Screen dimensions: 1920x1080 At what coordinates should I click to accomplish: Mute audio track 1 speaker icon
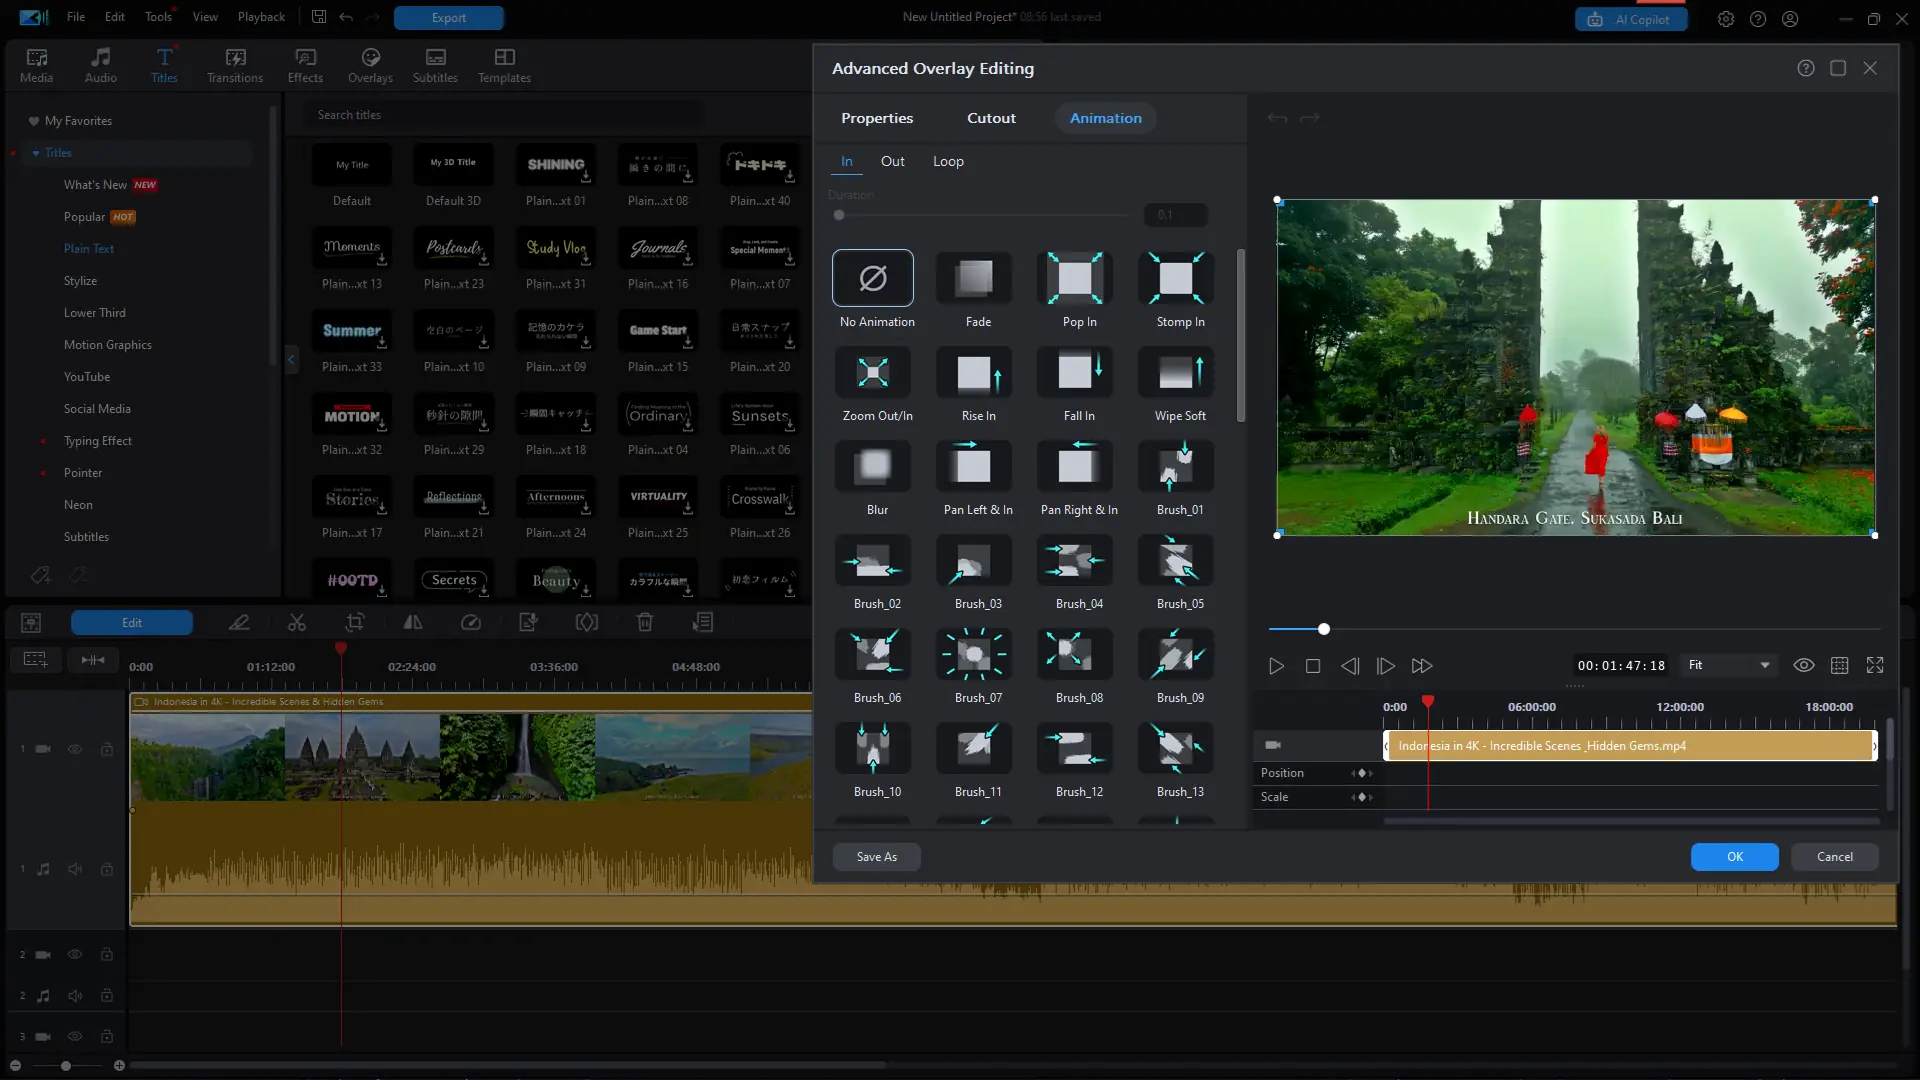pyautogui.click(x=75, y=870)
